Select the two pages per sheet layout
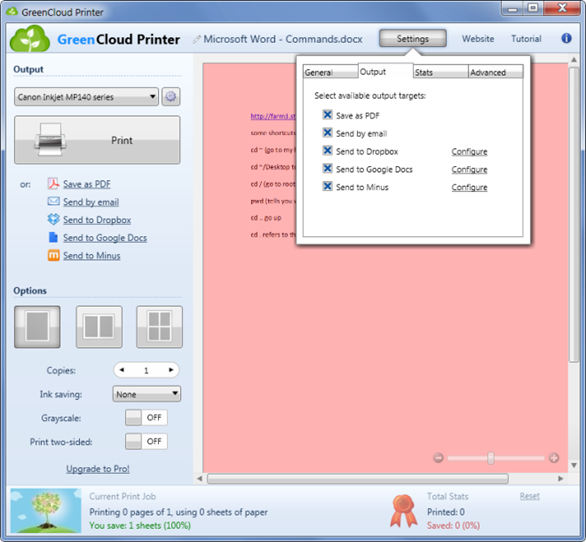Screen dimensions: 586x542 [x=99, y=327]
